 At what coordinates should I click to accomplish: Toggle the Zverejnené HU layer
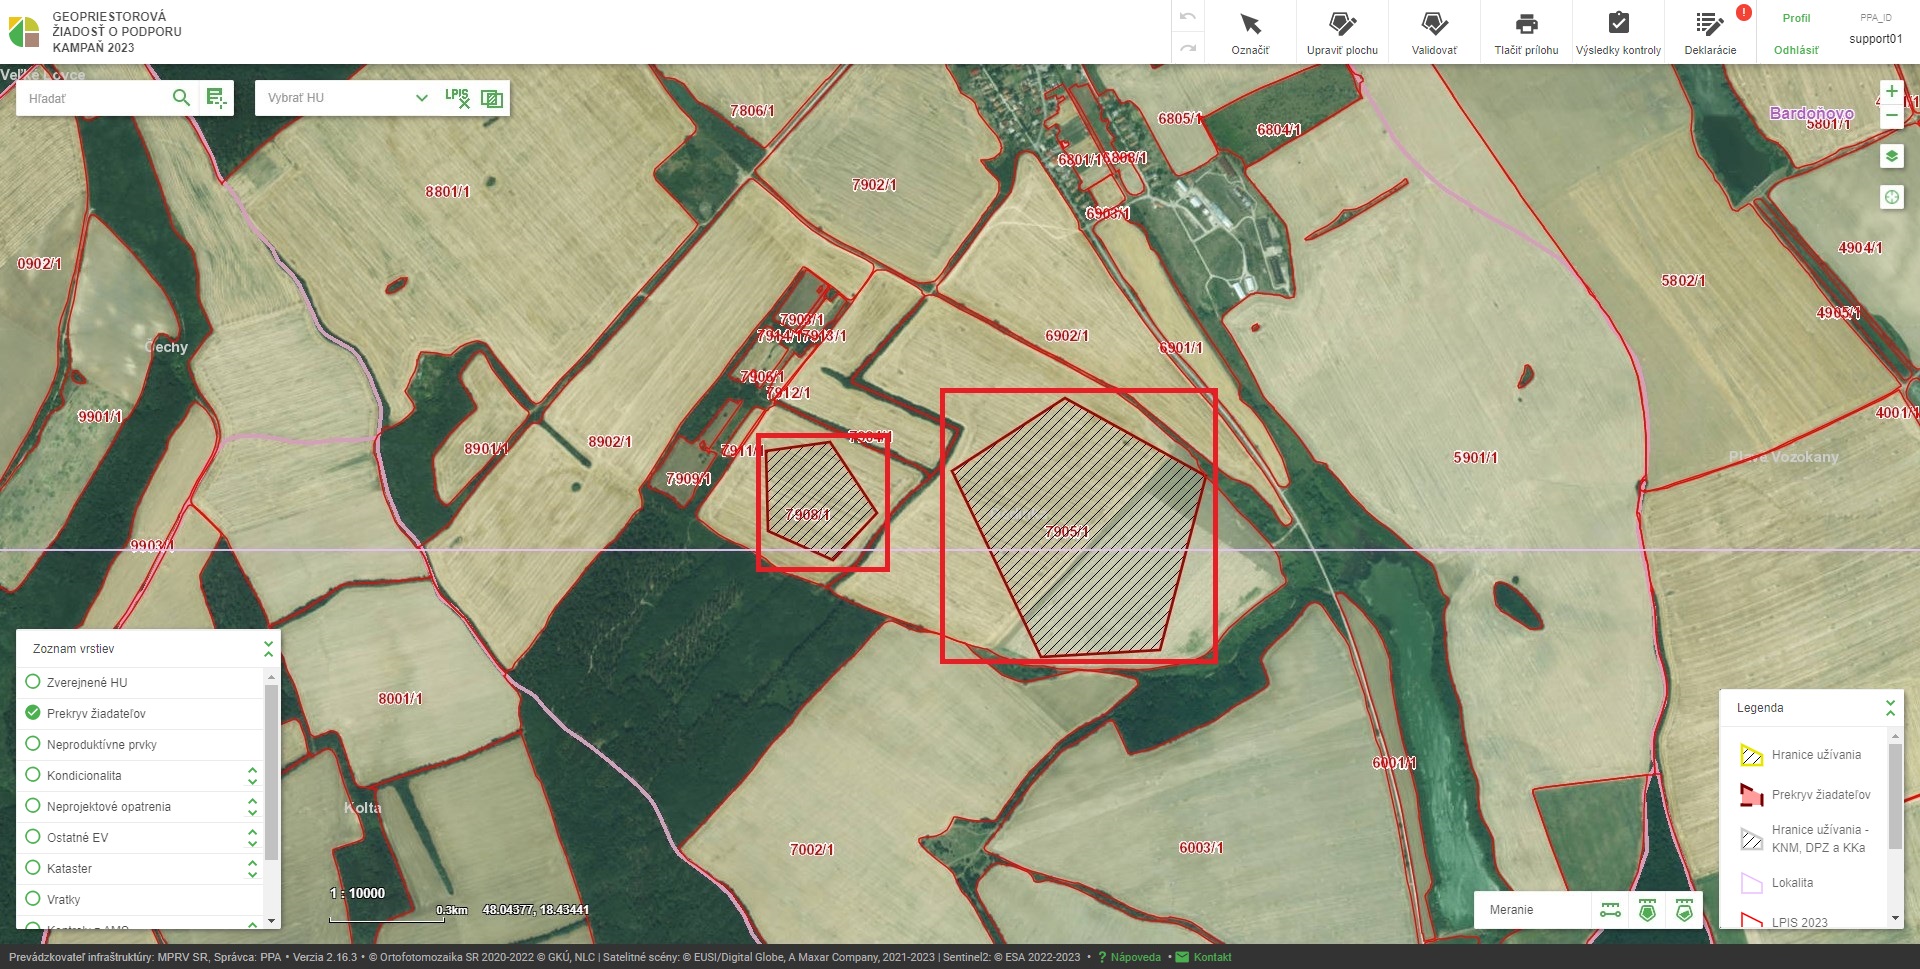(x=33, y=682)
